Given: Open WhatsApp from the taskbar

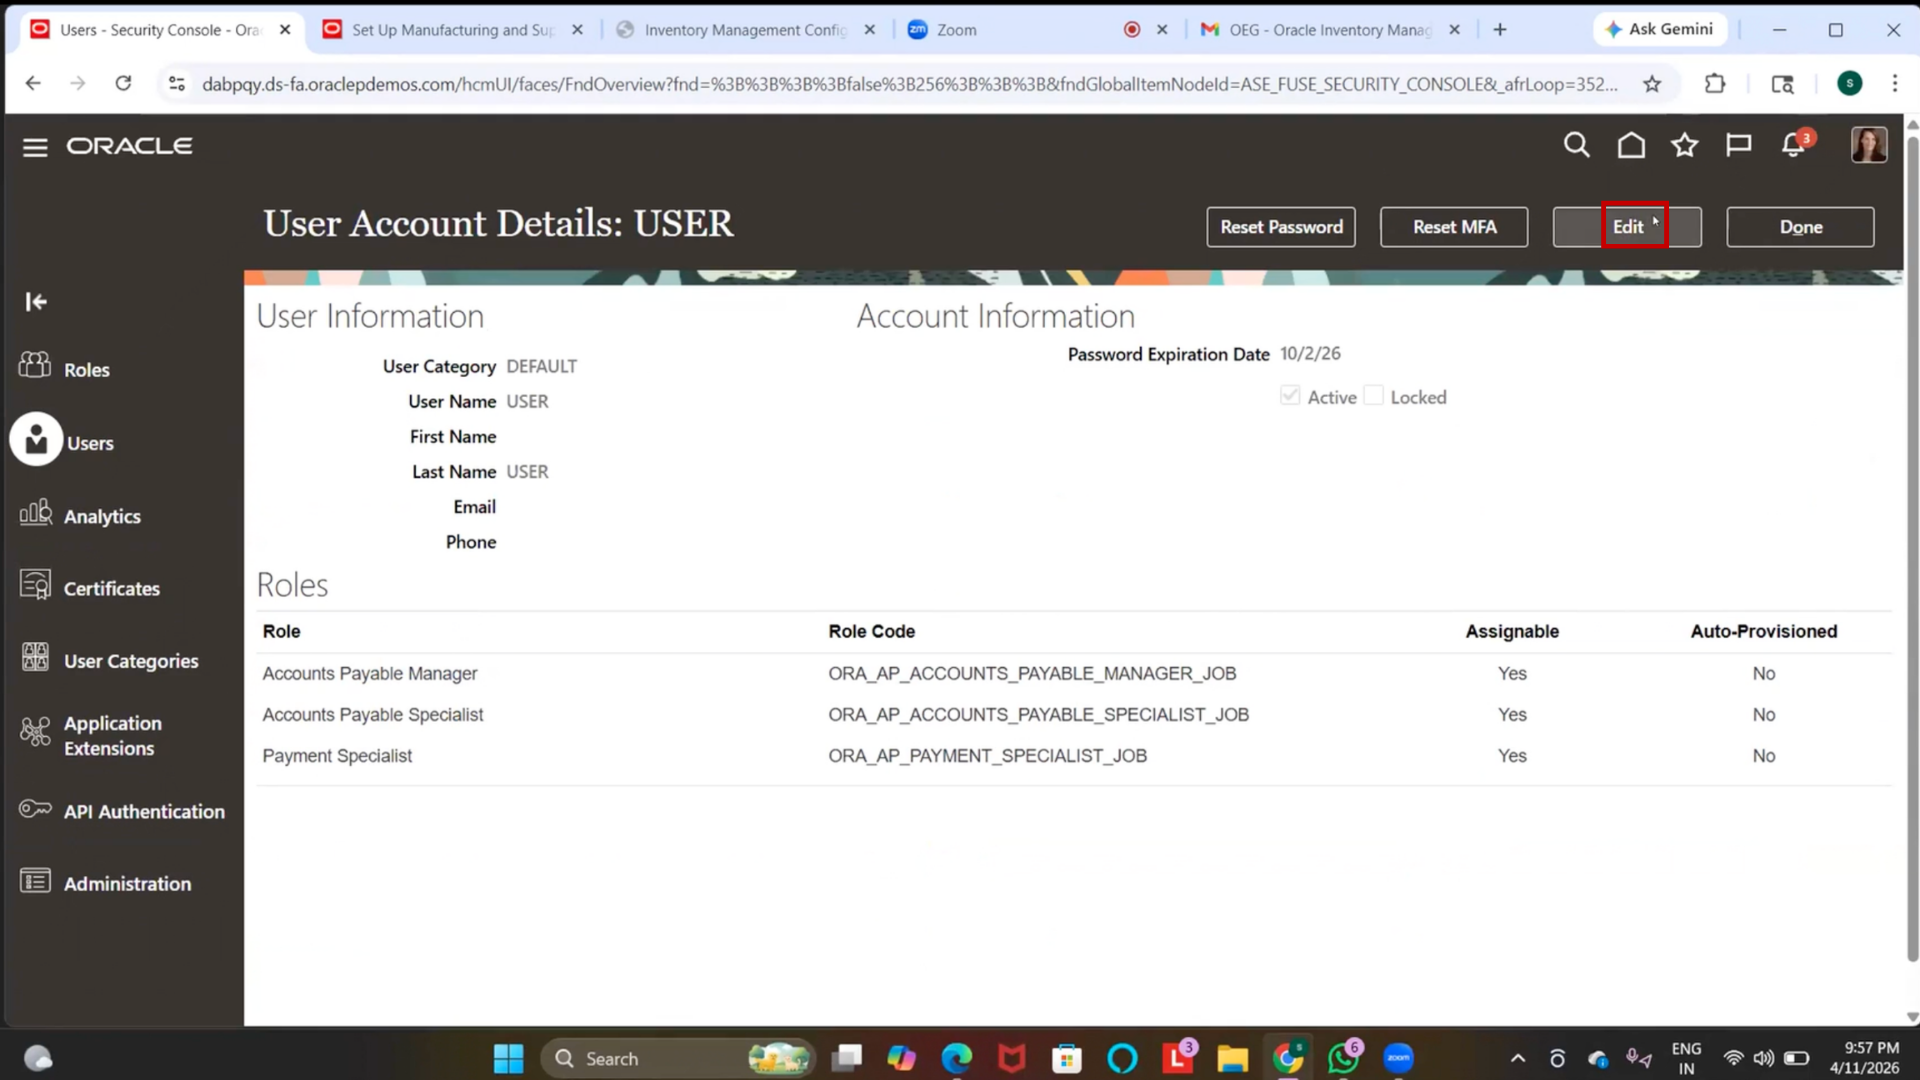Looking at the screenshot, I should pos(1343,1058).
